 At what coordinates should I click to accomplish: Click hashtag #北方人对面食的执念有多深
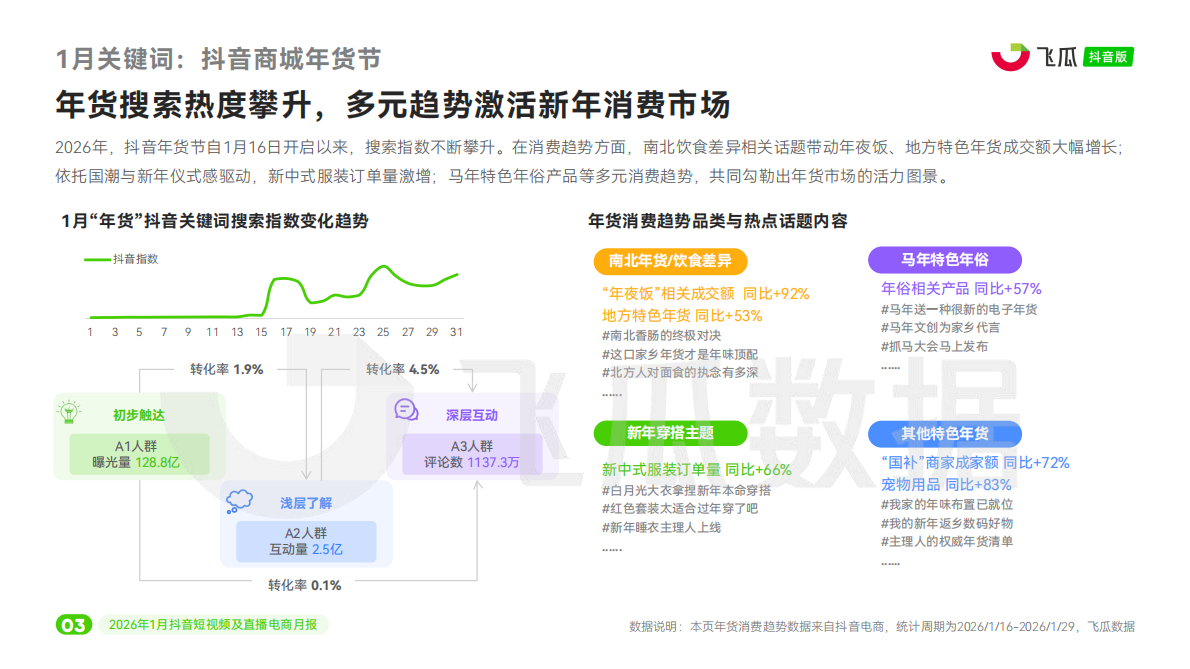(679, 372)
